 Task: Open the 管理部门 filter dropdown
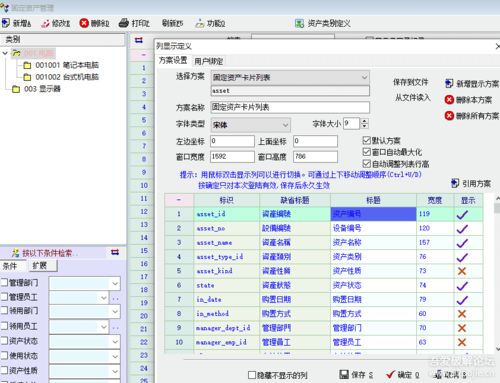click(115, 284)
